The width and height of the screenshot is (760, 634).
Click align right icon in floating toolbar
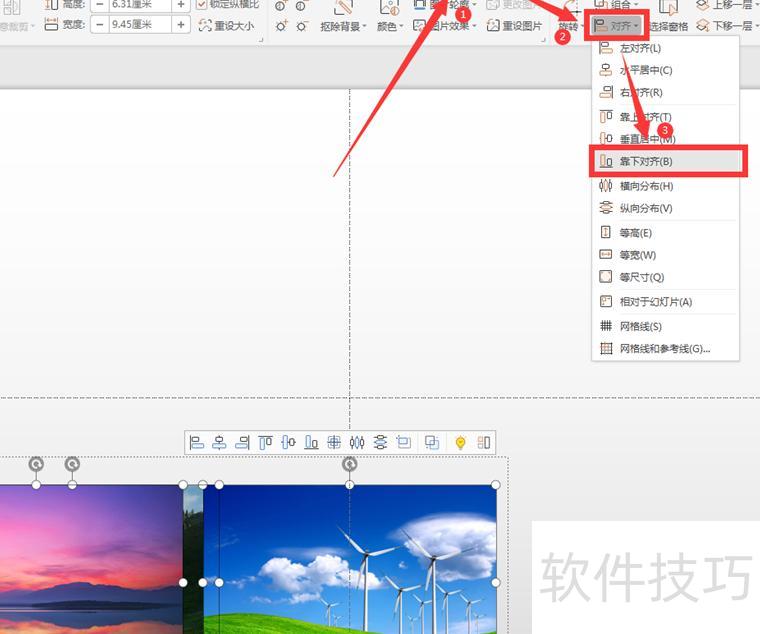click(x=242, y=442)
